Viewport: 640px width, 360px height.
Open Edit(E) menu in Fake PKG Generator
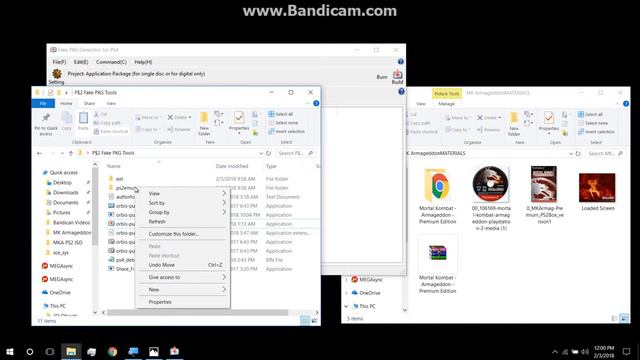tap(81, 62)
